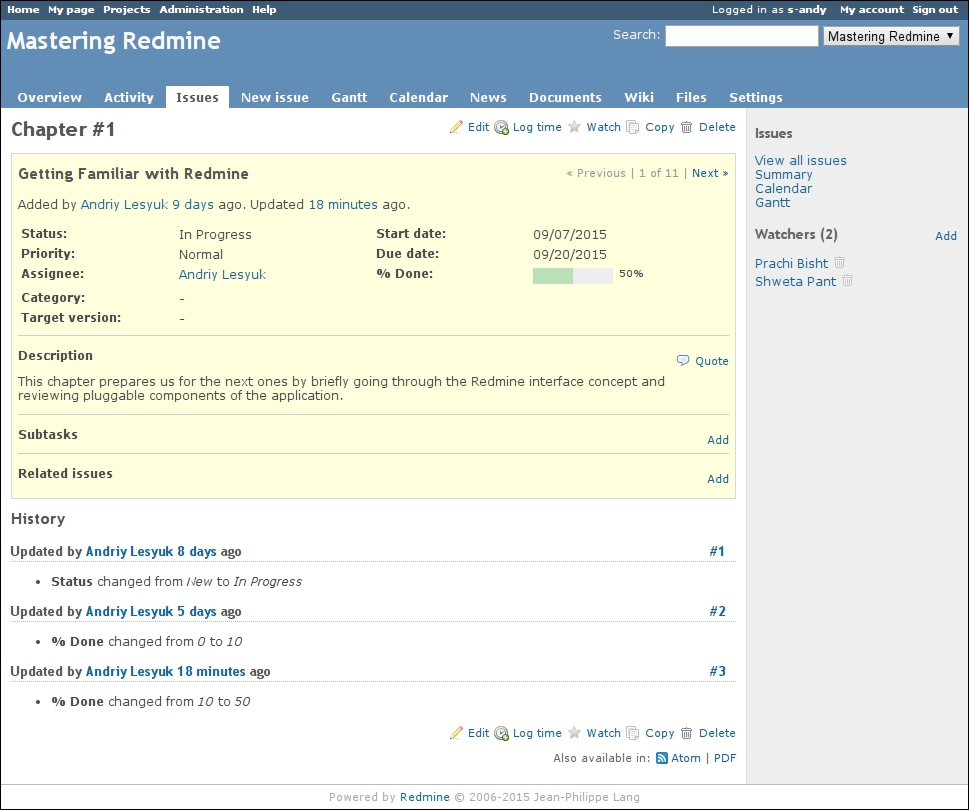
Task: Click the Quote speech bubble icon
Action: (683, 360)
